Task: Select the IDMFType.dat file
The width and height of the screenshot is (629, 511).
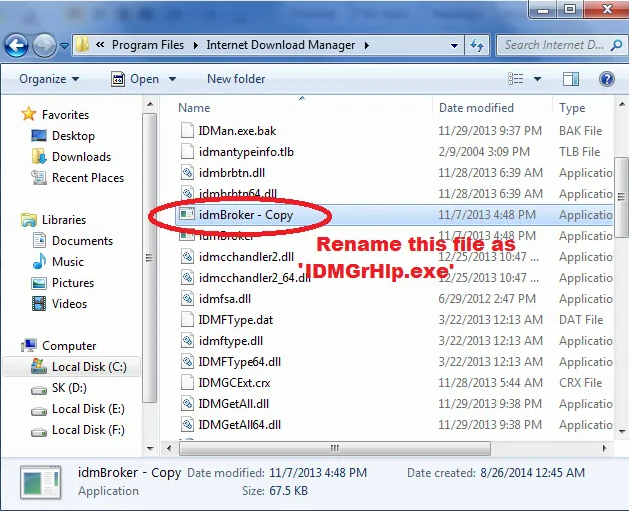Action: (235, 320)
